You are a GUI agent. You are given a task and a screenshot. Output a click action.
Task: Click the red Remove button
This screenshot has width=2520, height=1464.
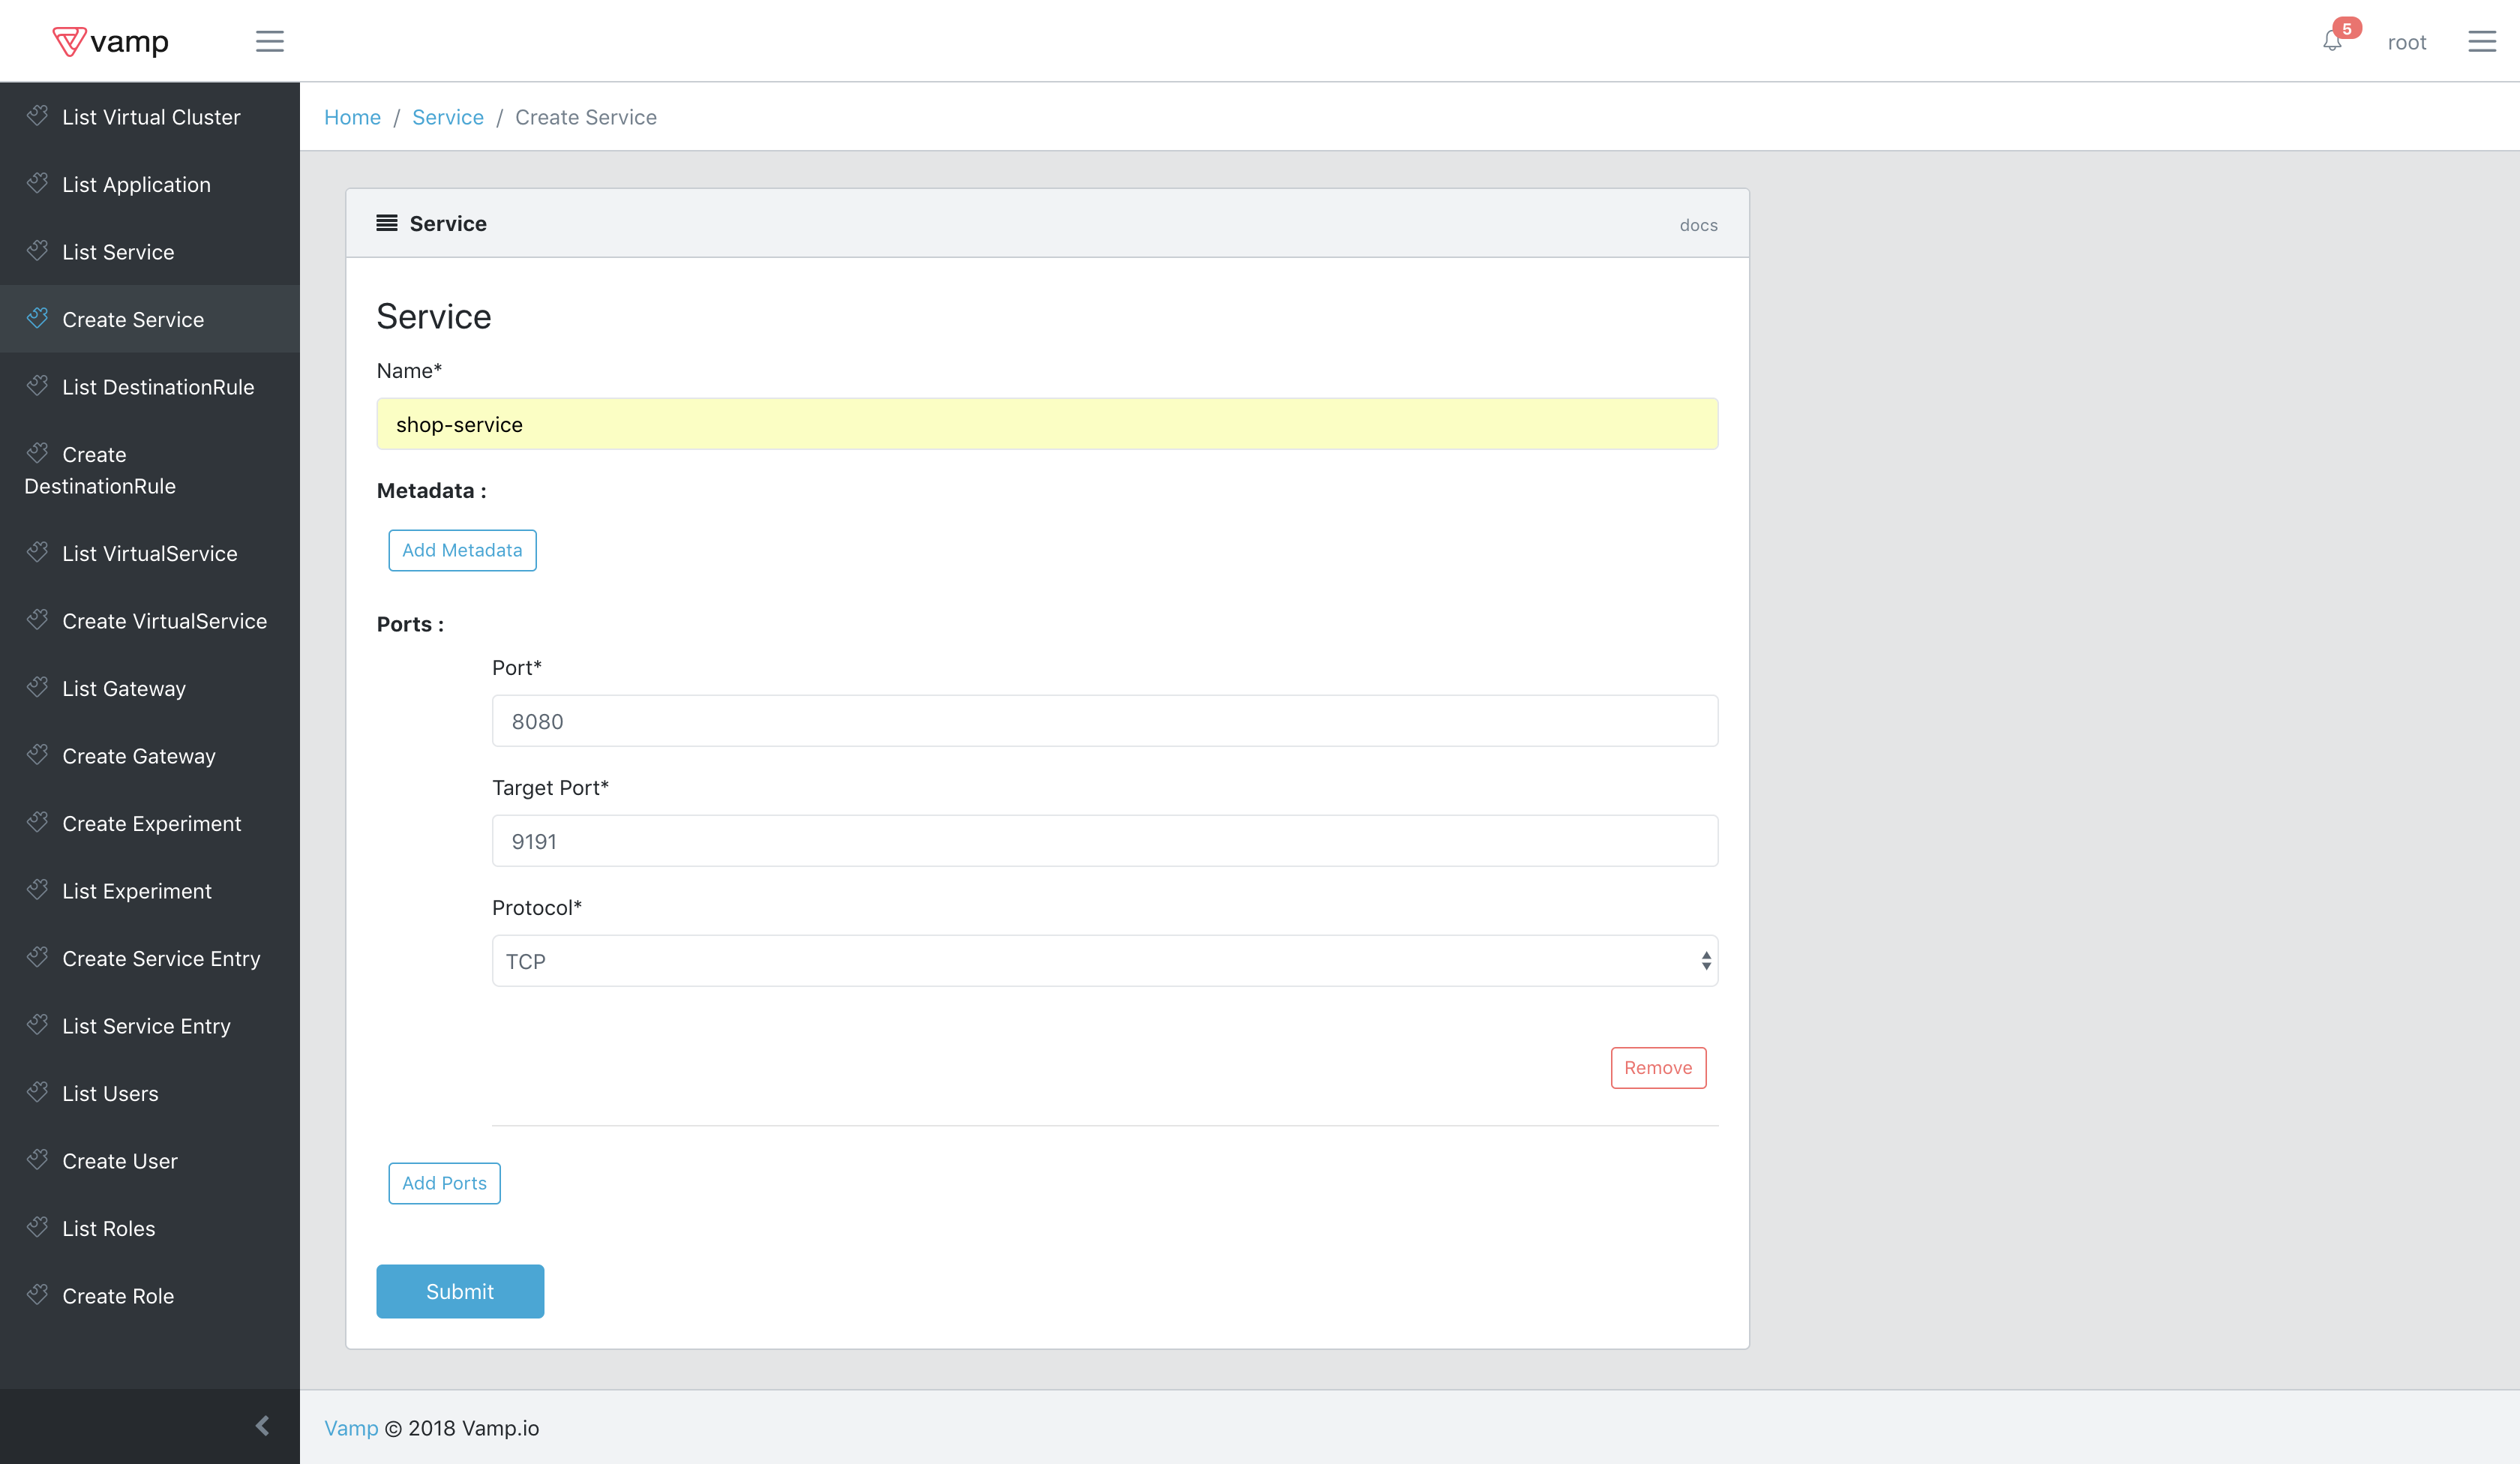tap(1657, 1067)
